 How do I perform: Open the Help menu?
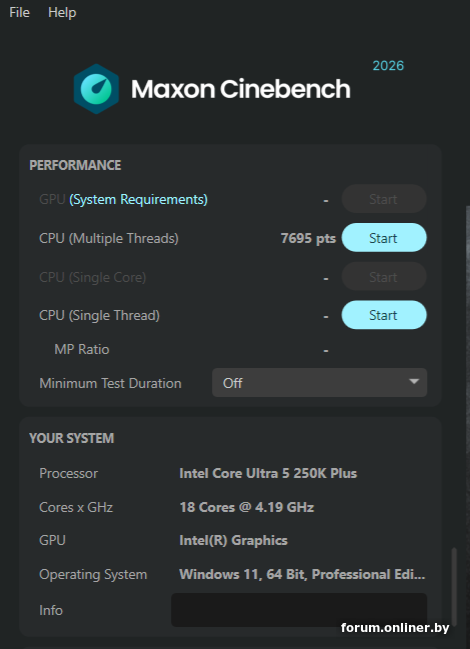point(62,12)
